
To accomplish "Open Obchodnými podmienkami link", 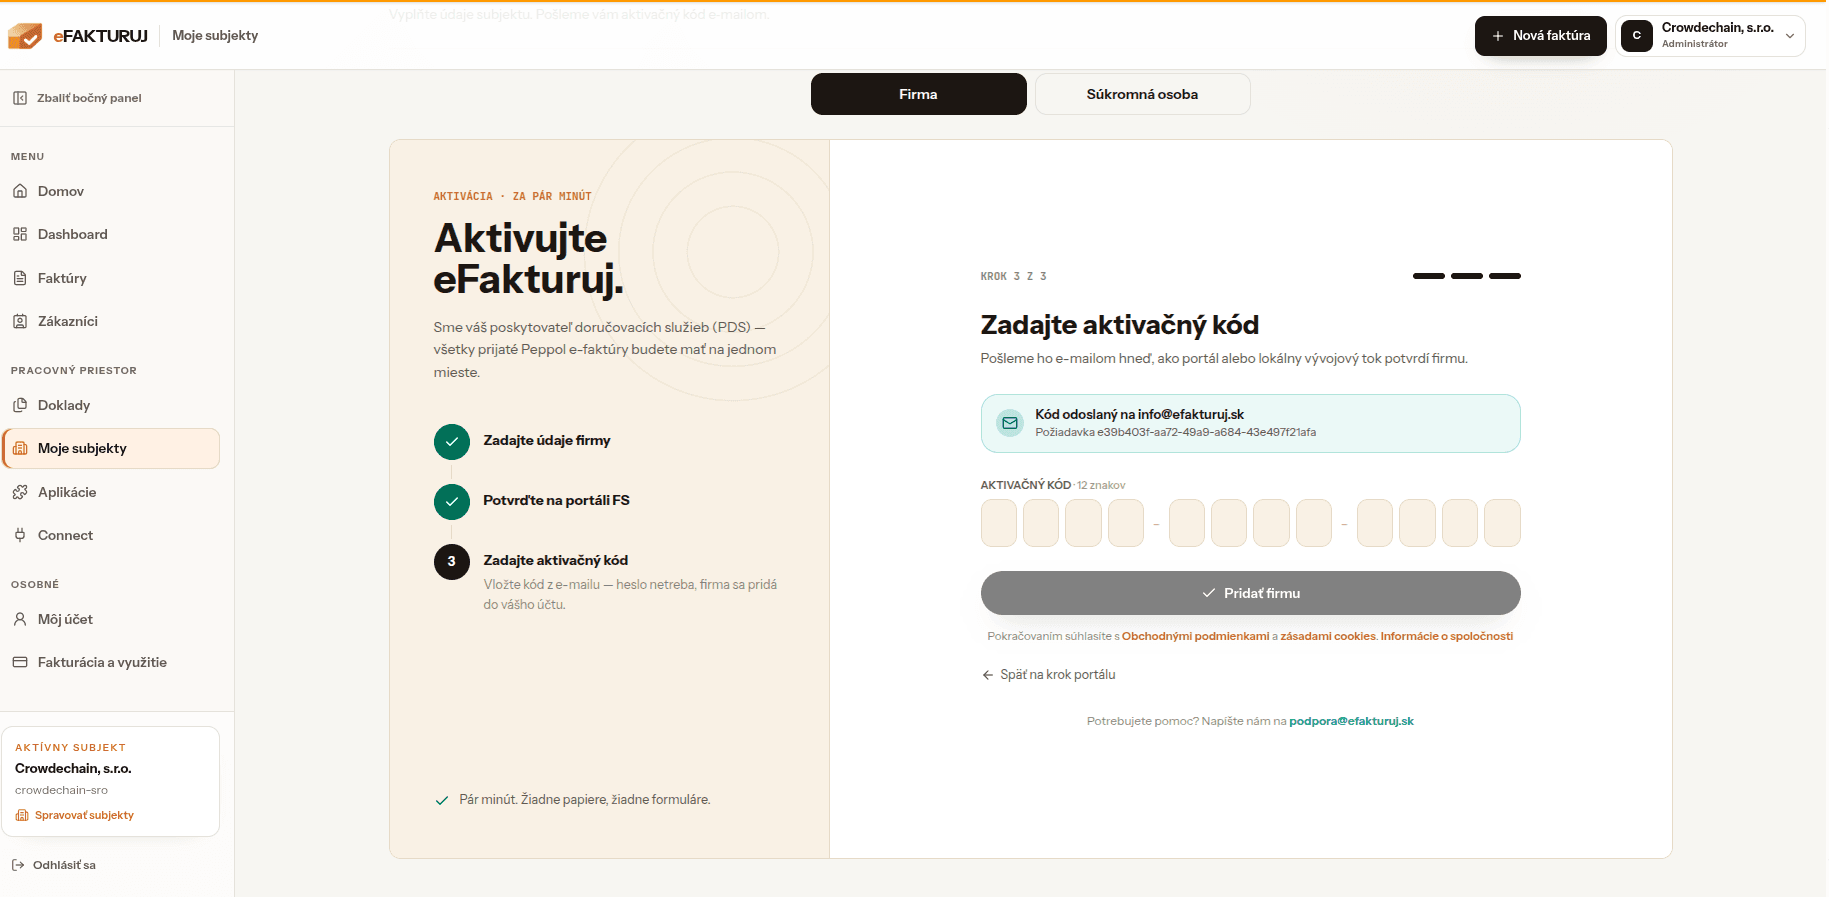I will (1195, 636).
